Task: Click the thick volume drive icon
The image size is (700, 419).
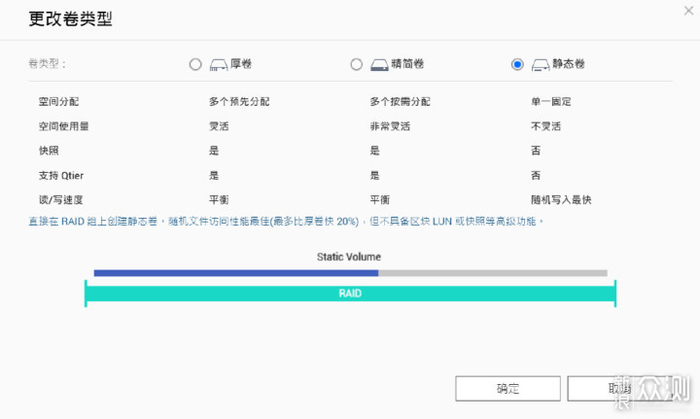Action: coord(218,65)
